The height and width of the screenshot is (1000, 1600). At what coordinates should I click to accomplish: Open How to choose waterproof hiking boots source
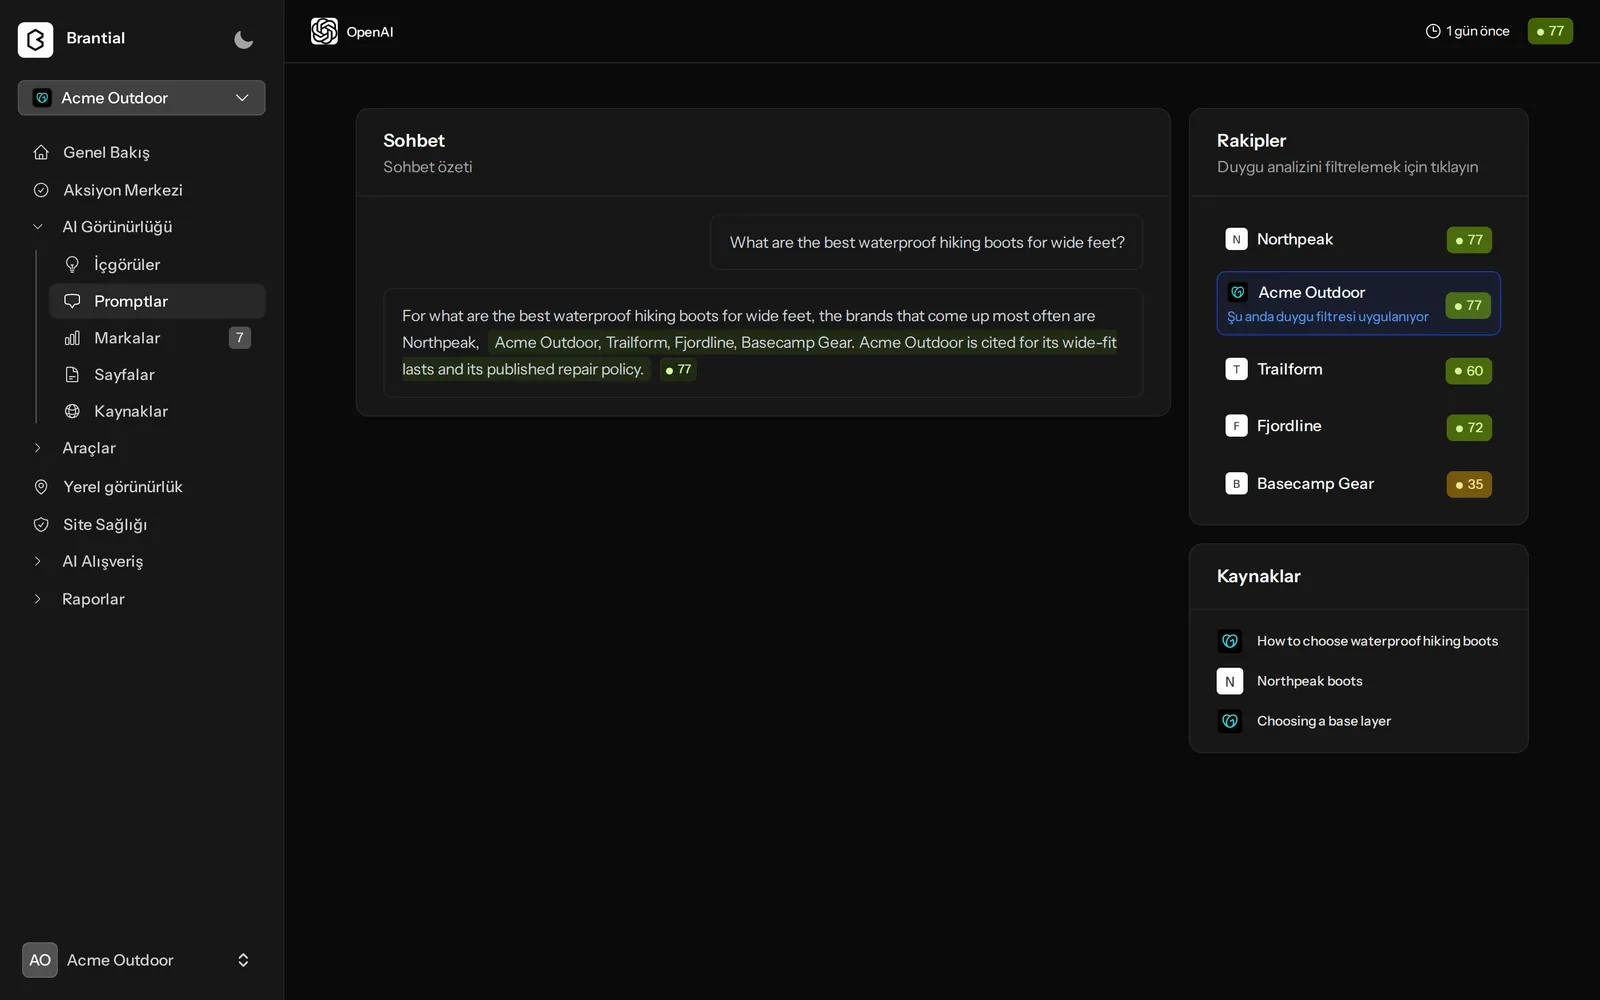1377,641
